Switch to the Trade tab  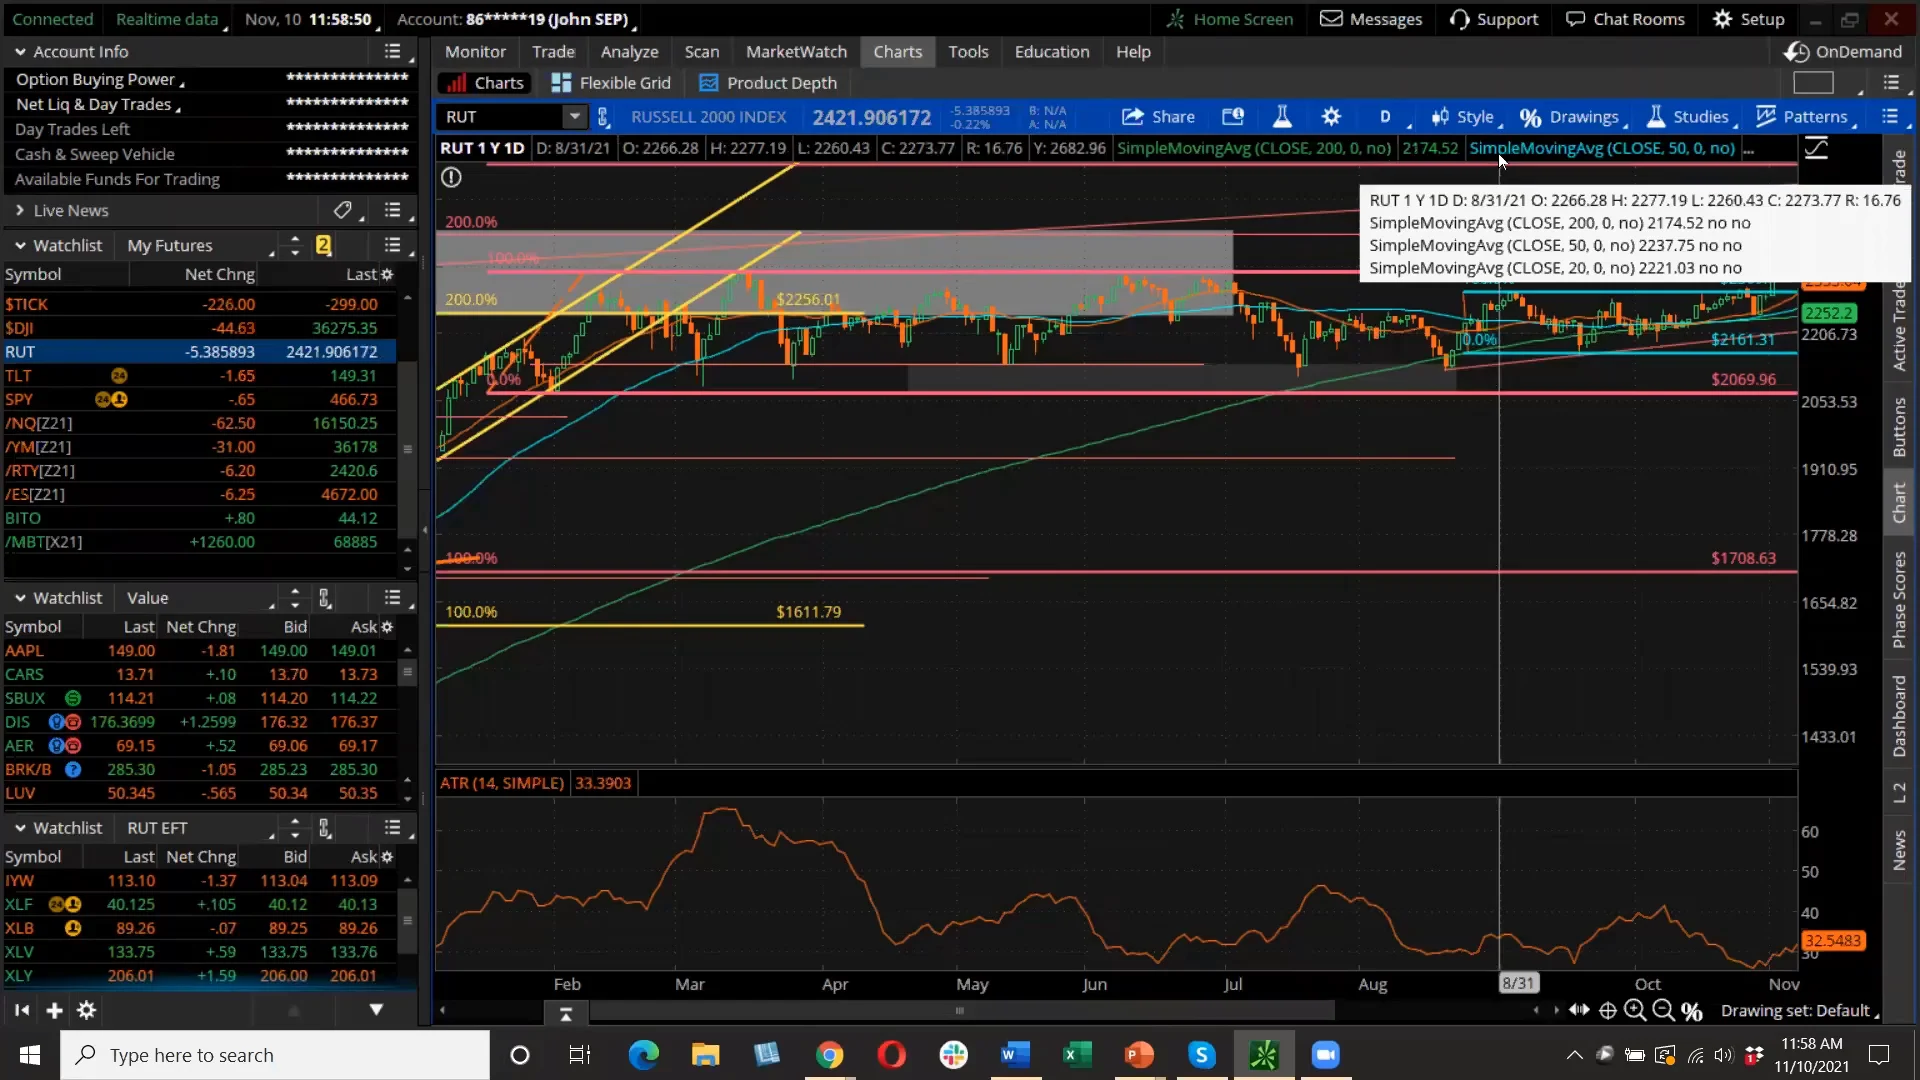point(553,51)
